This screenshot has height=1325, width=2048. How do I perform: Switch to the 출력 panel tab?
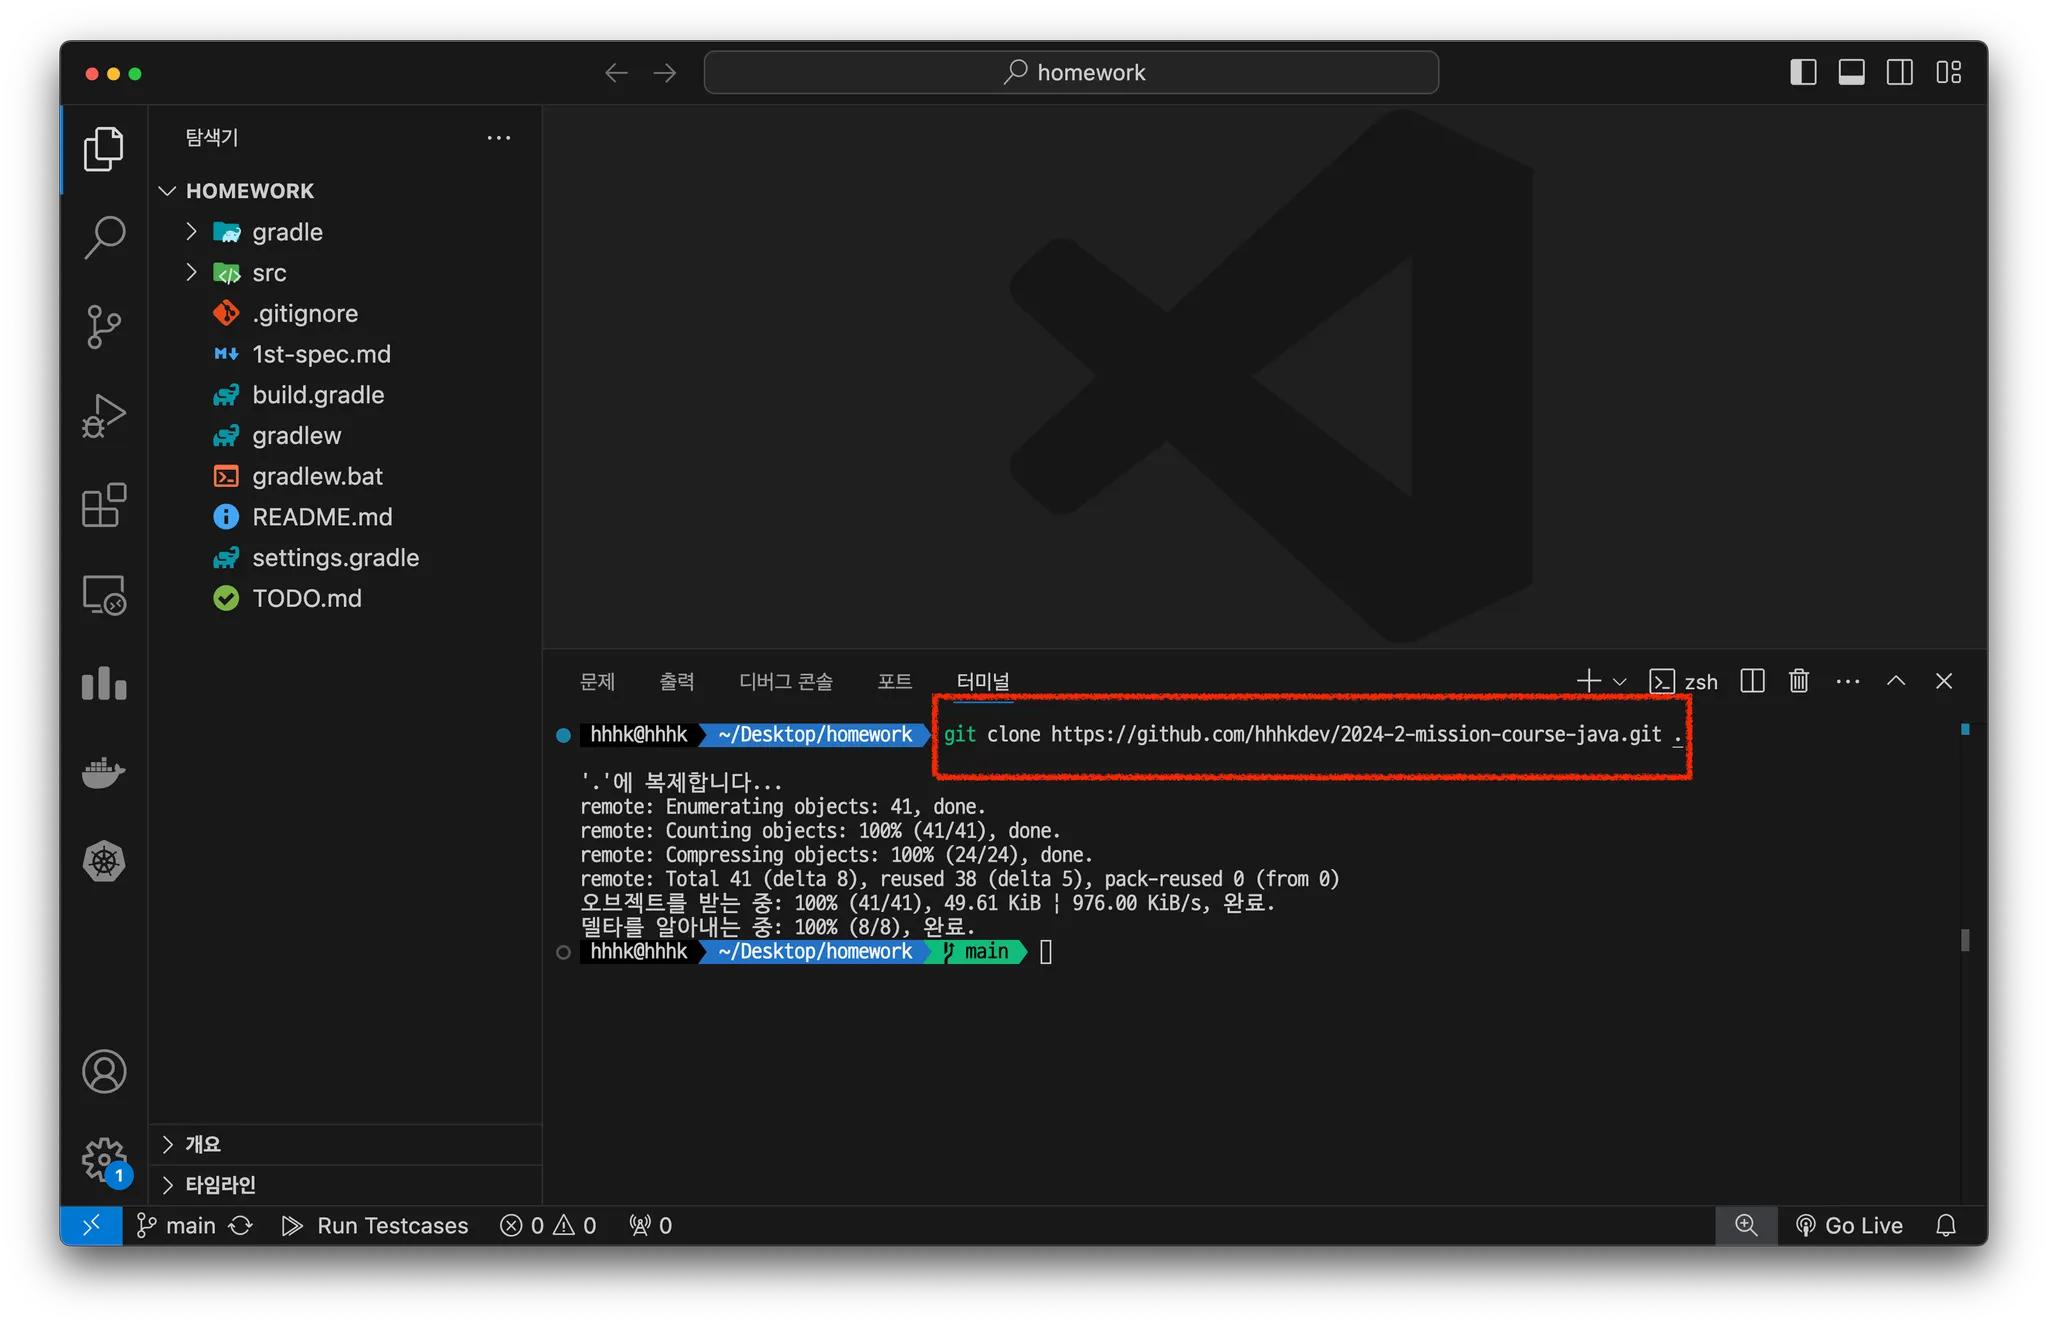(676, 681)
